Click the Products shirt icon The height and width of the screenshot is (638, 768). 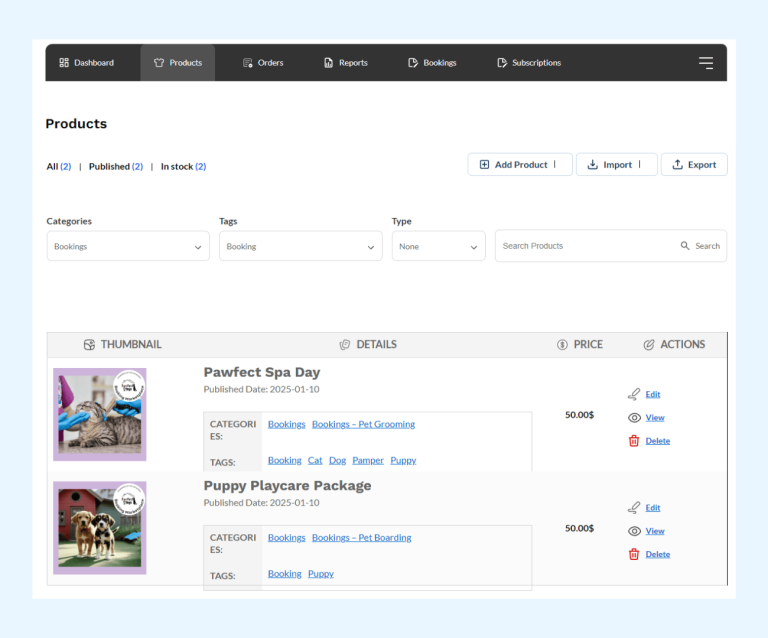159,63
